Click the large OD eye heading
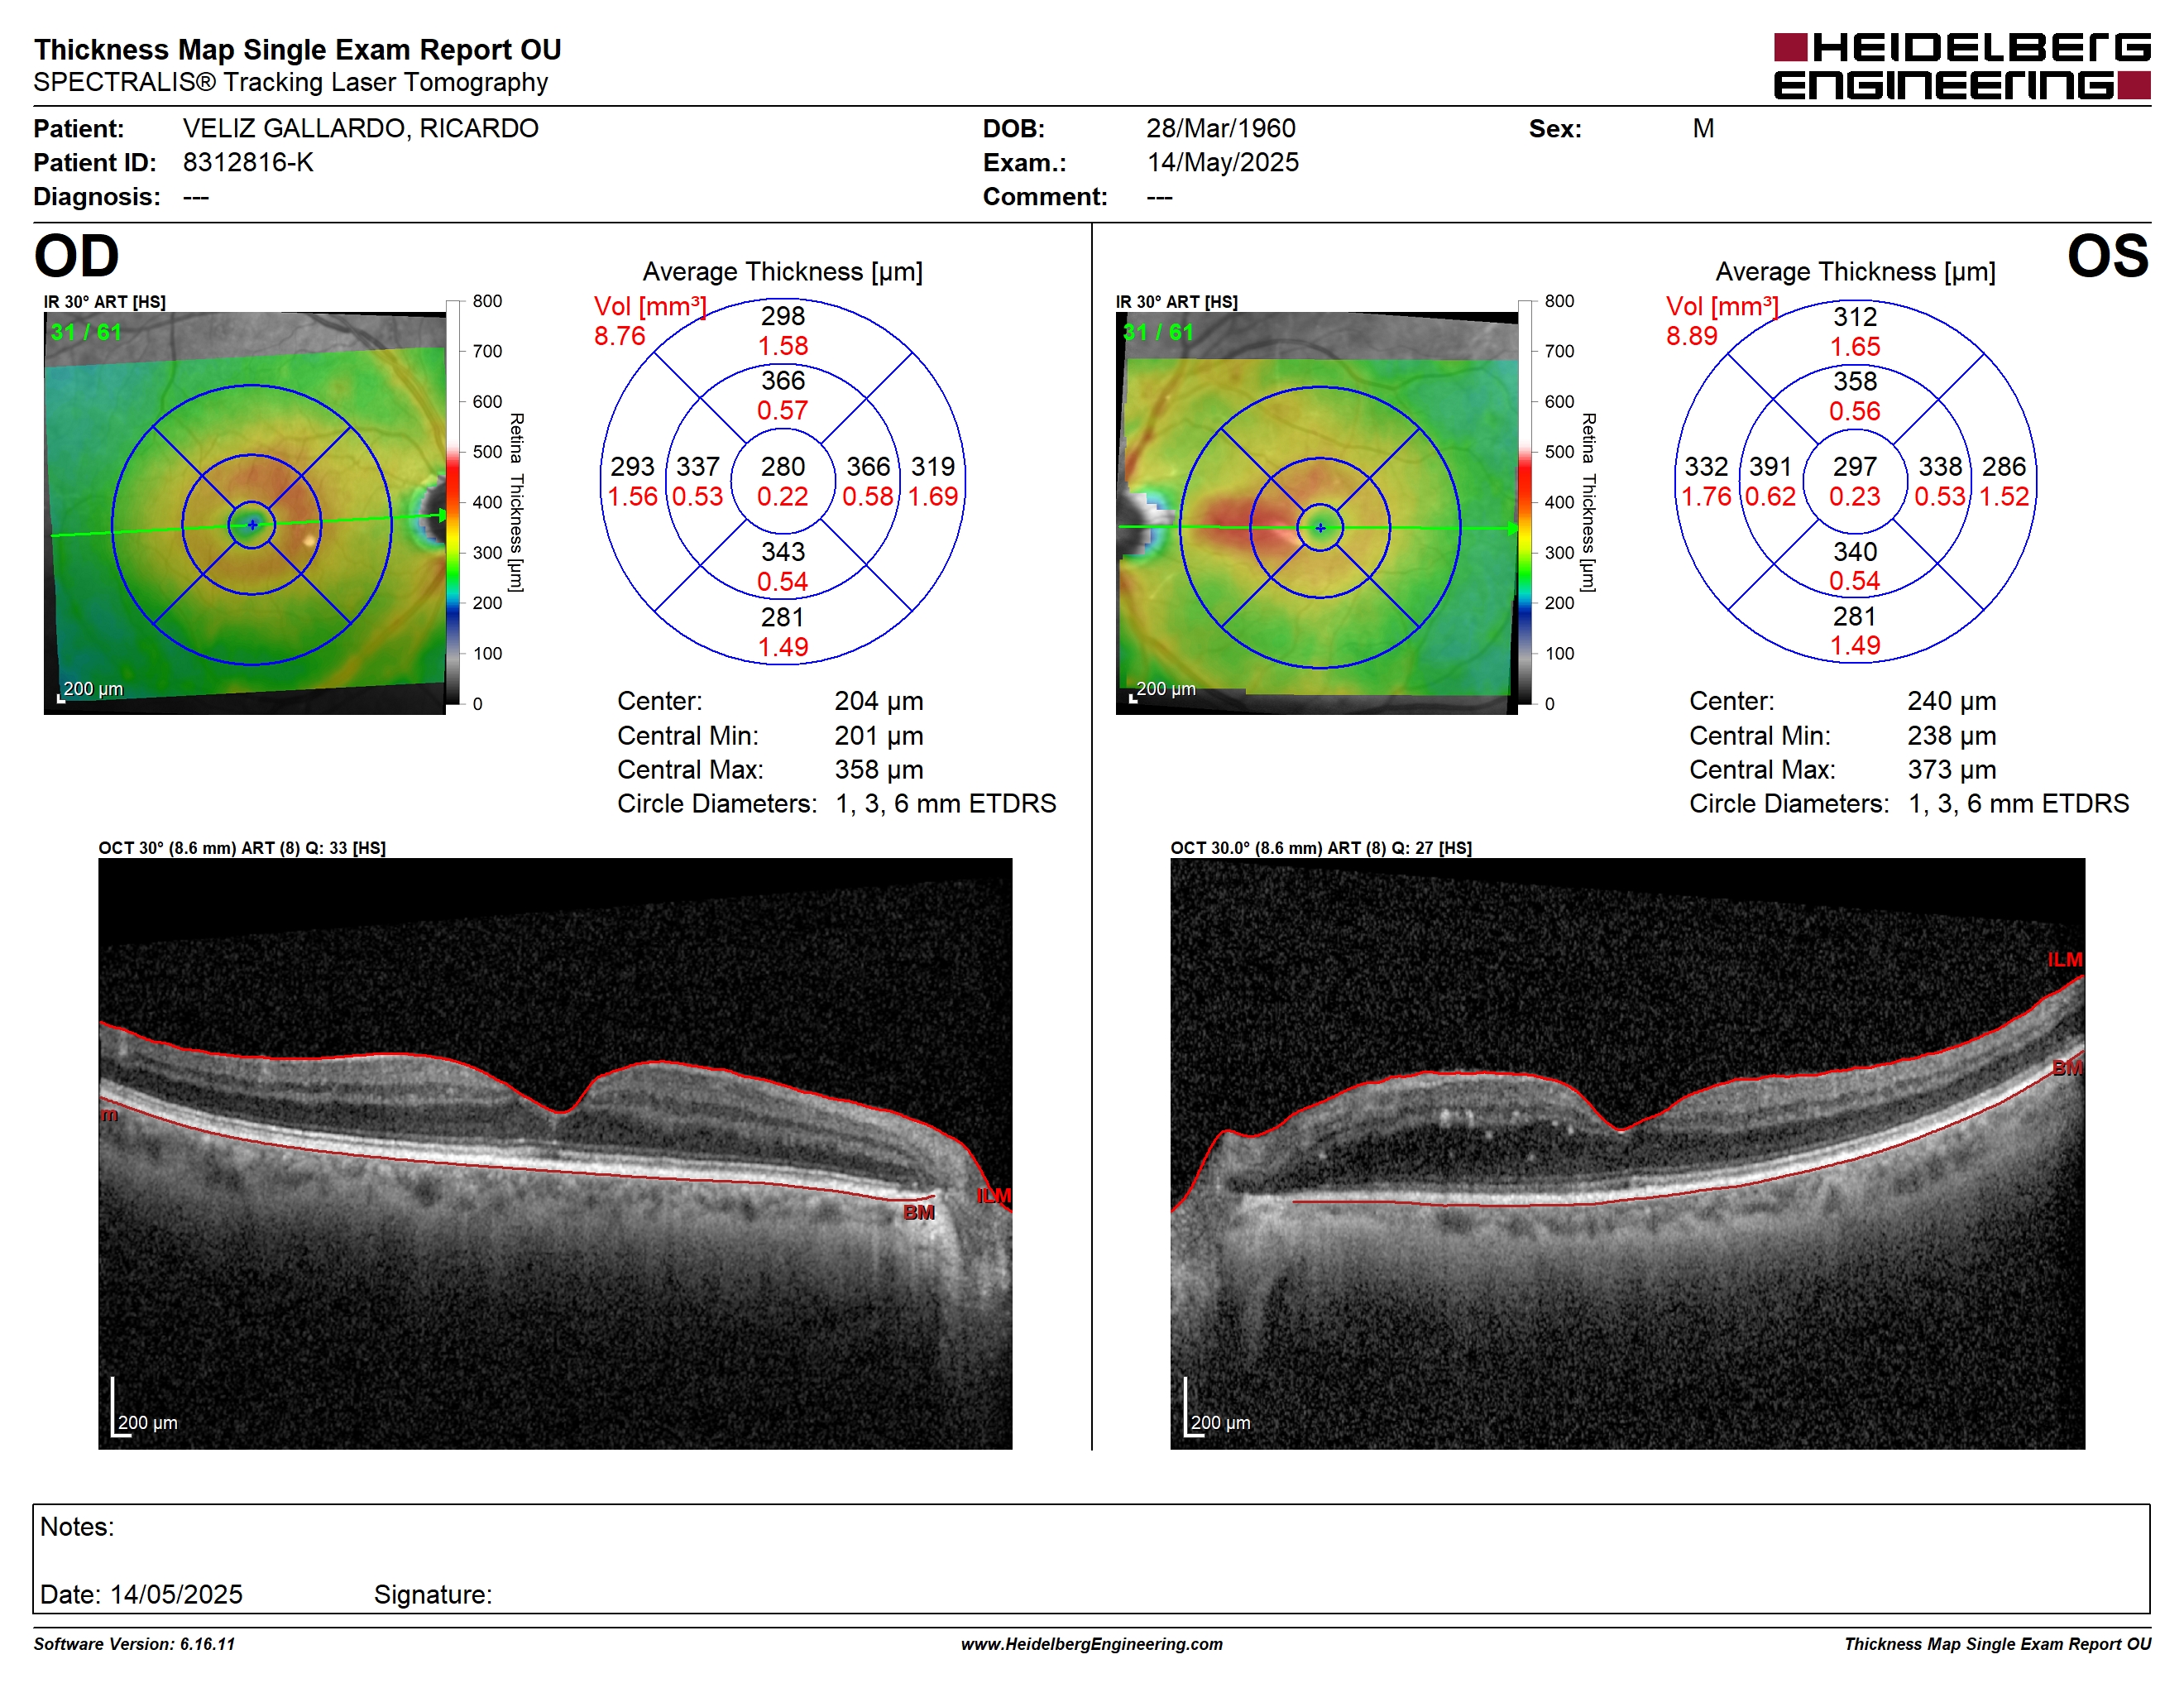 pos(77,257)
